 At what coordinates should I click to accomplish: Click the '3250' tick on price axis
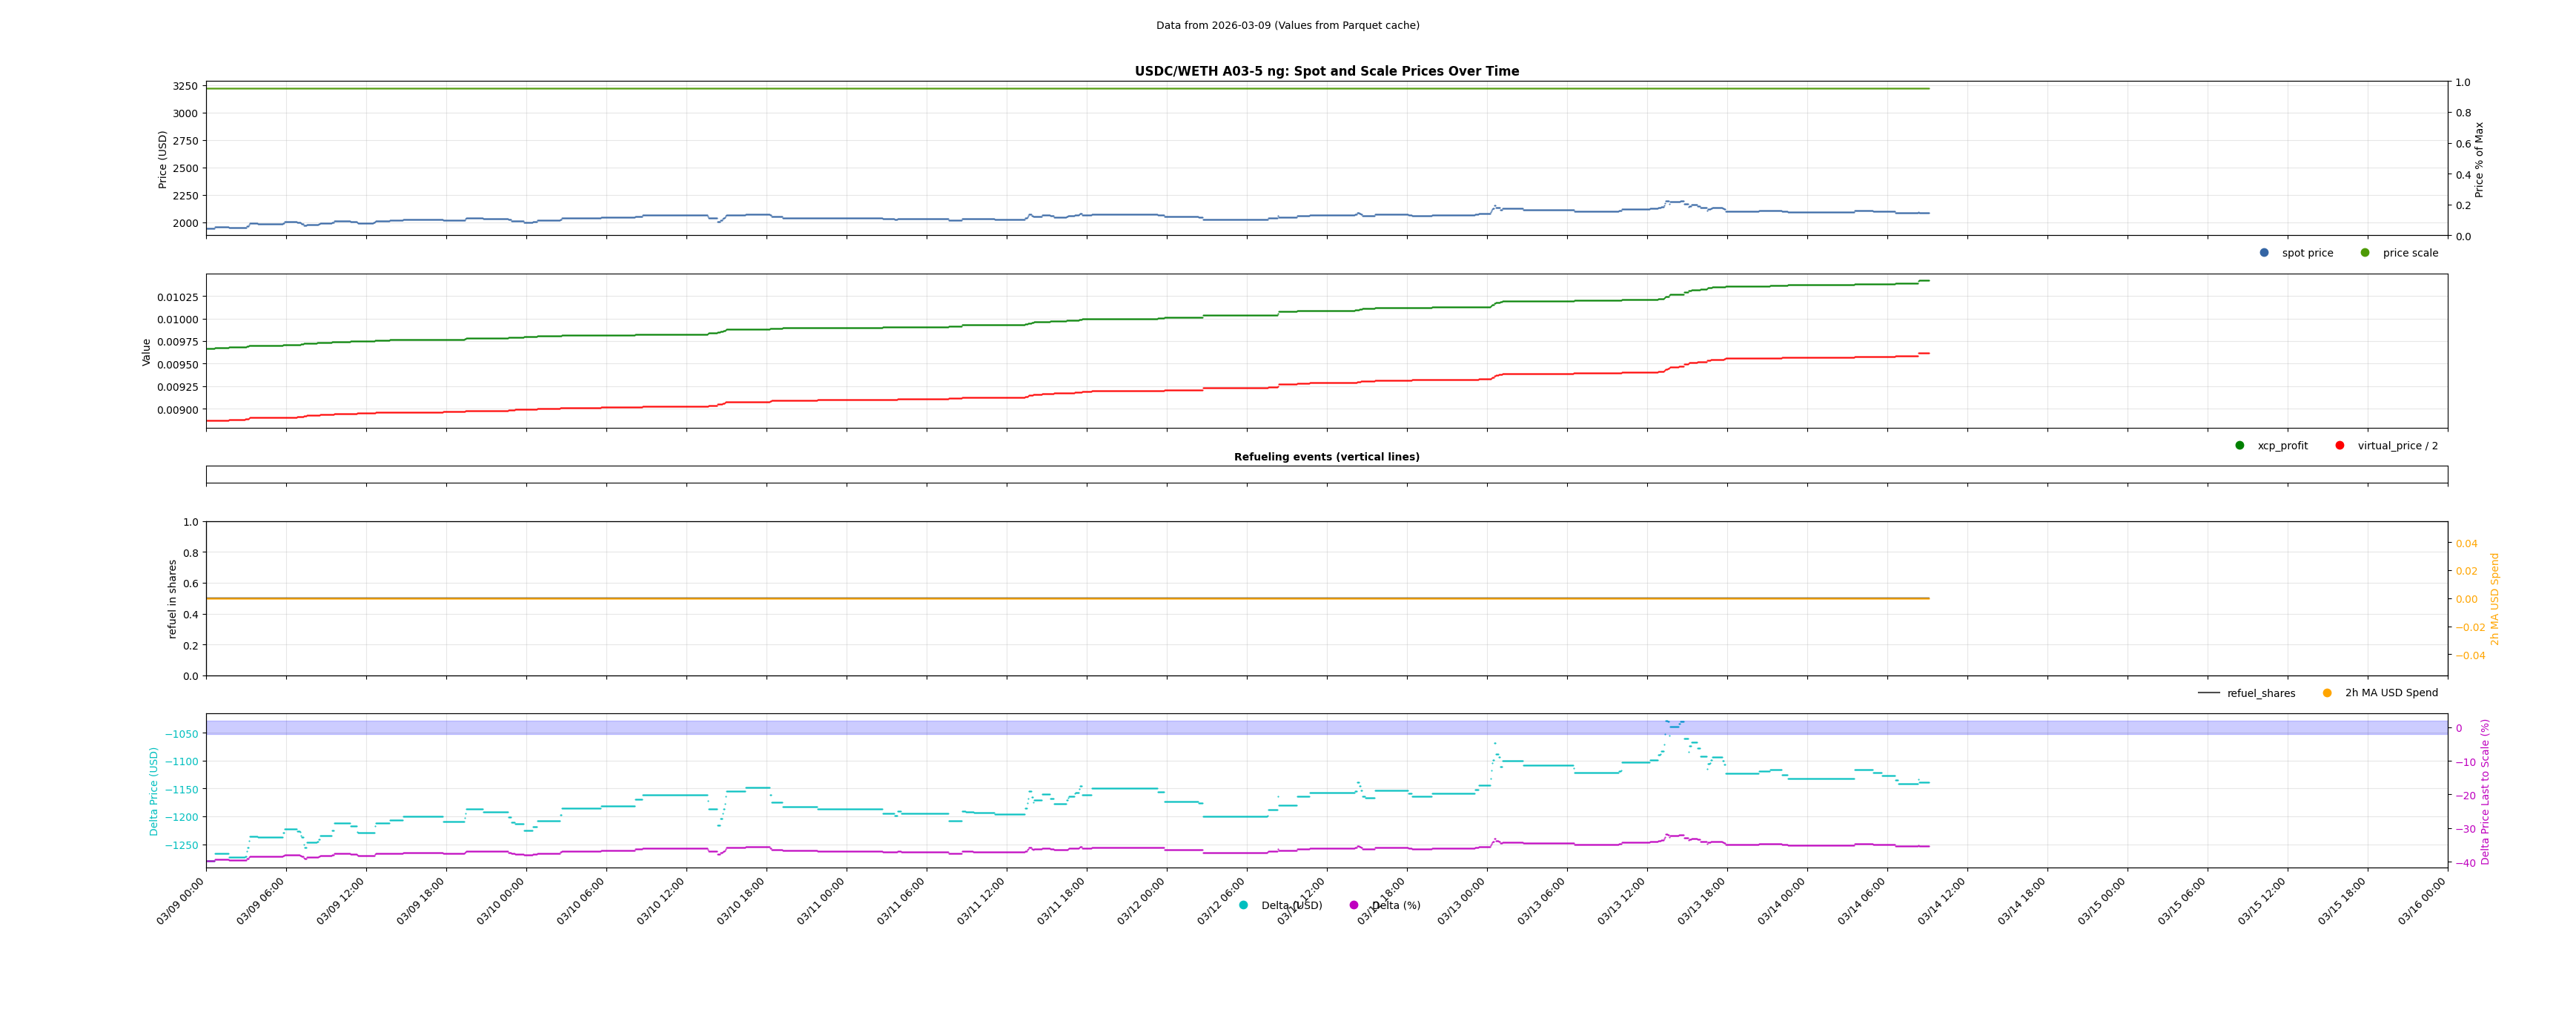(185, 87)
